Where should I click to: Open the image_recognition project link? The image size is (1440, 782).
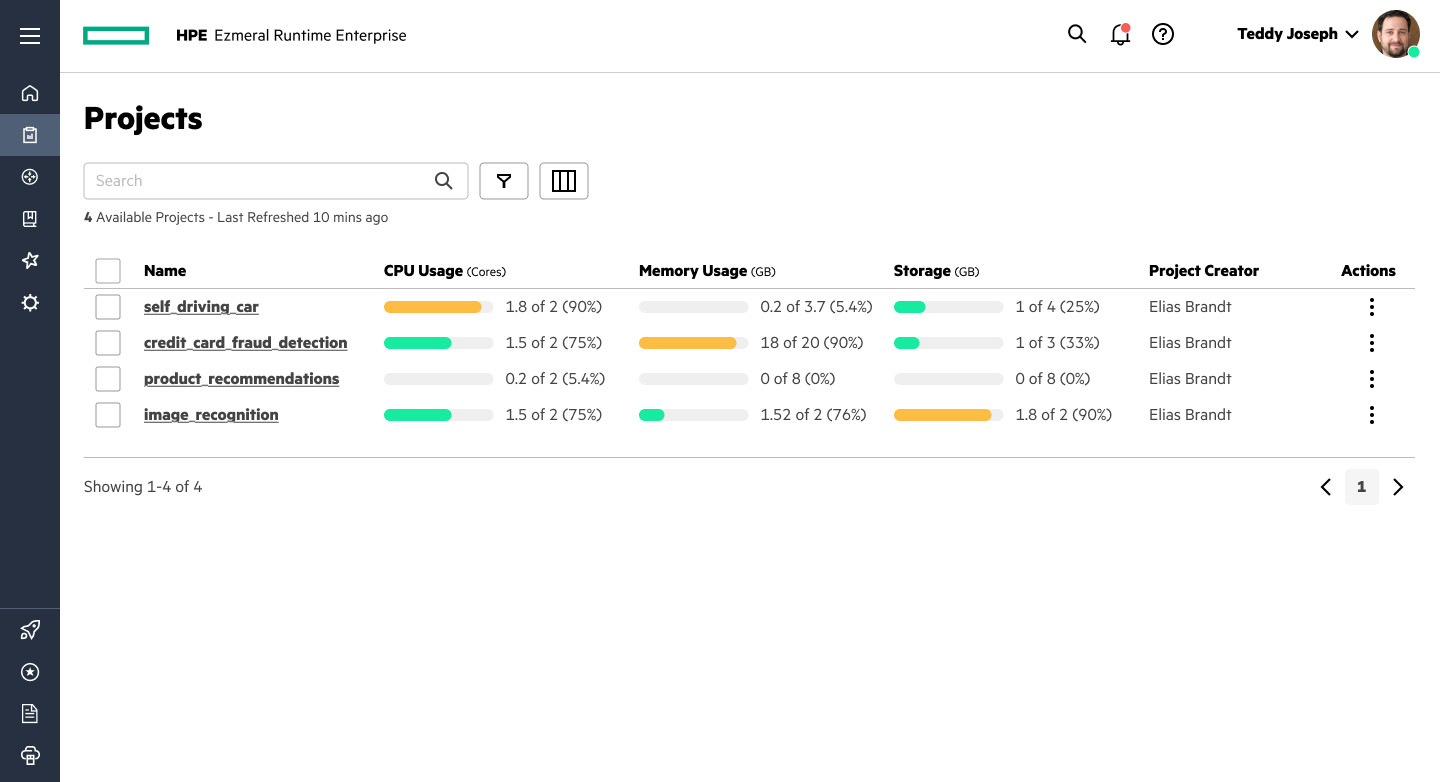[x=211, y=415]
